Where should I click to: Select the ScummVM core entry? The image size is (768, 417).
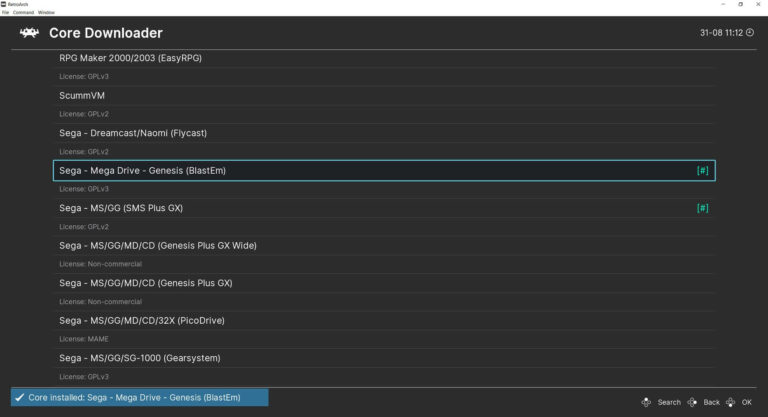[82, 96]
